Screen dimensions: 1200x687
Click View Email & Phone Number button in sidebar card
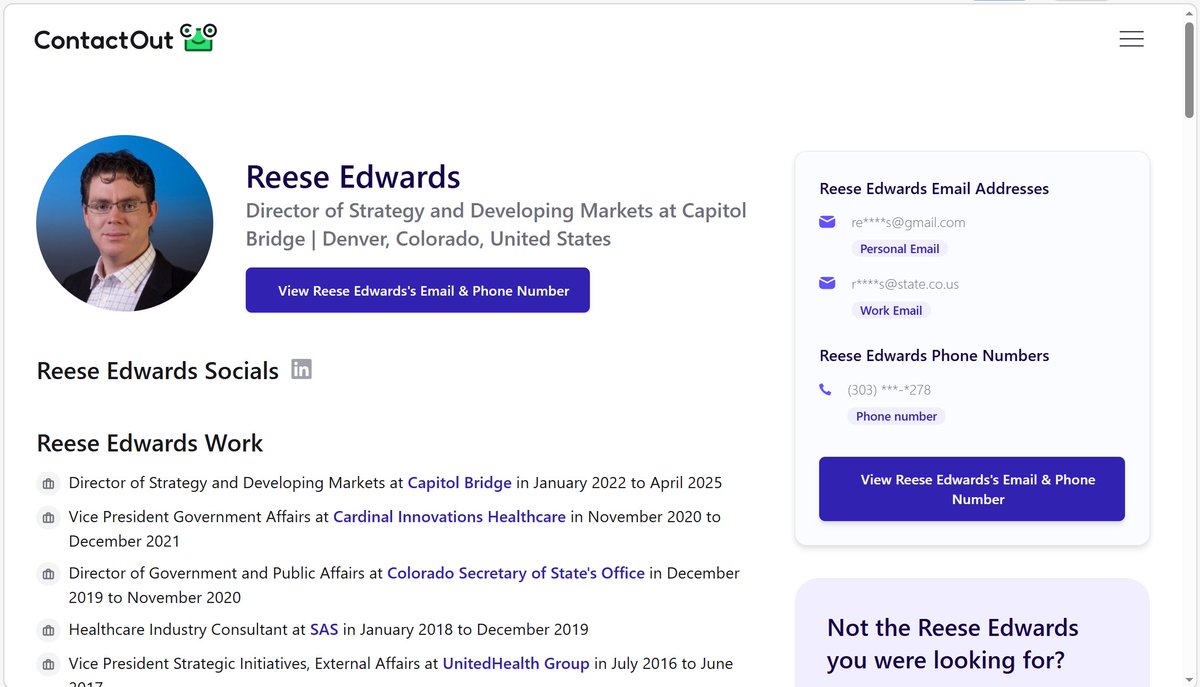click(x=972, y=489)
